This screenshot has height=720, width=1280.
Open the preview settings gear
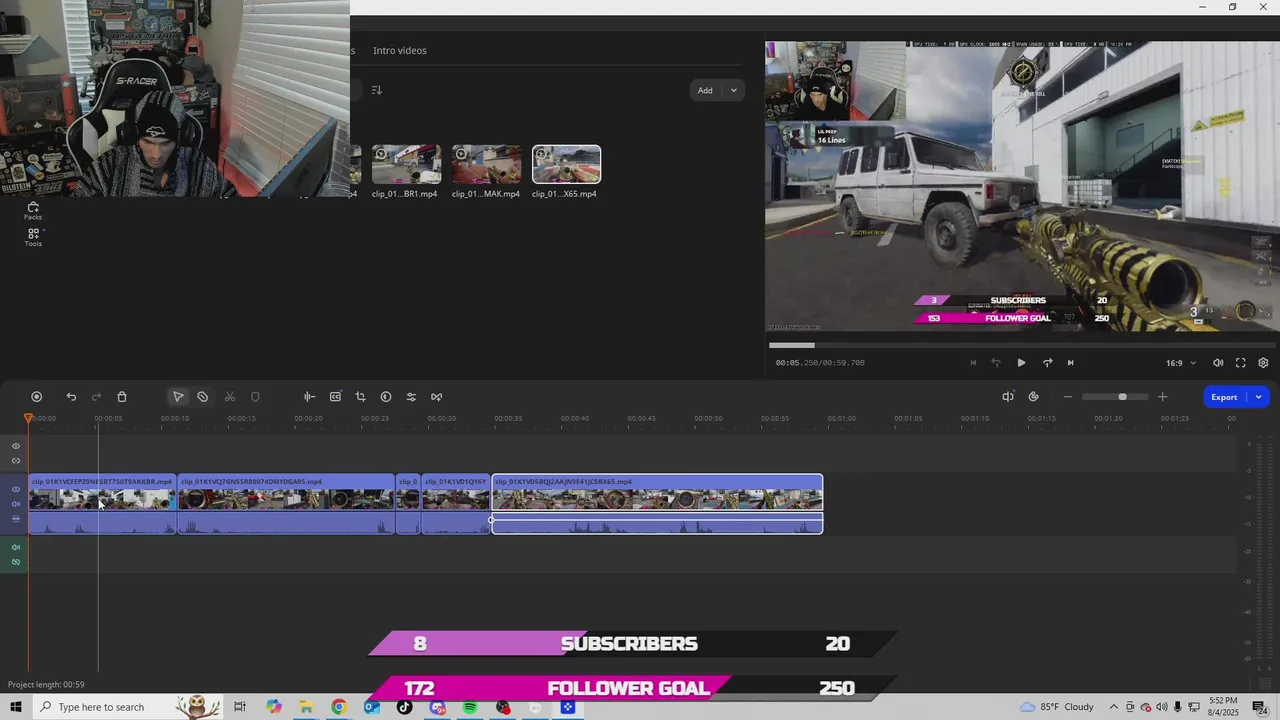1263,363
